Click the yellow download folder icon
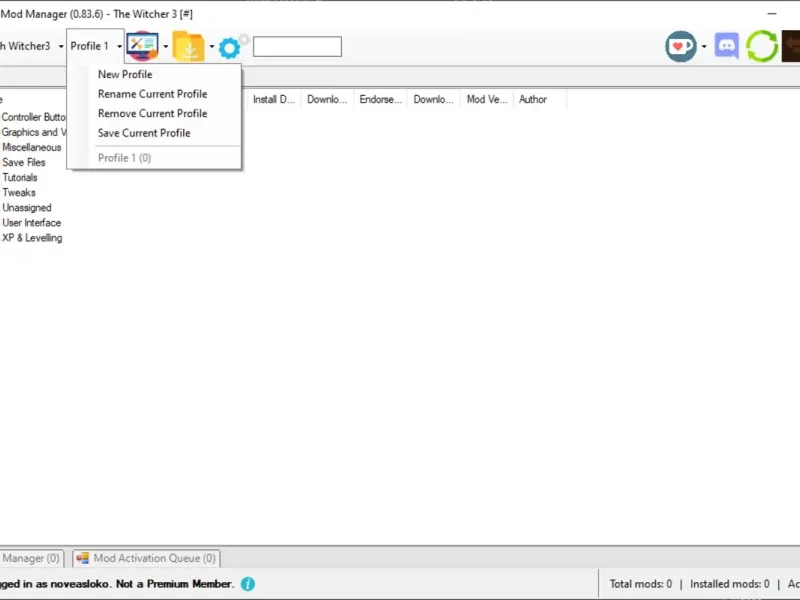800x600 pixels. [188, 46]
